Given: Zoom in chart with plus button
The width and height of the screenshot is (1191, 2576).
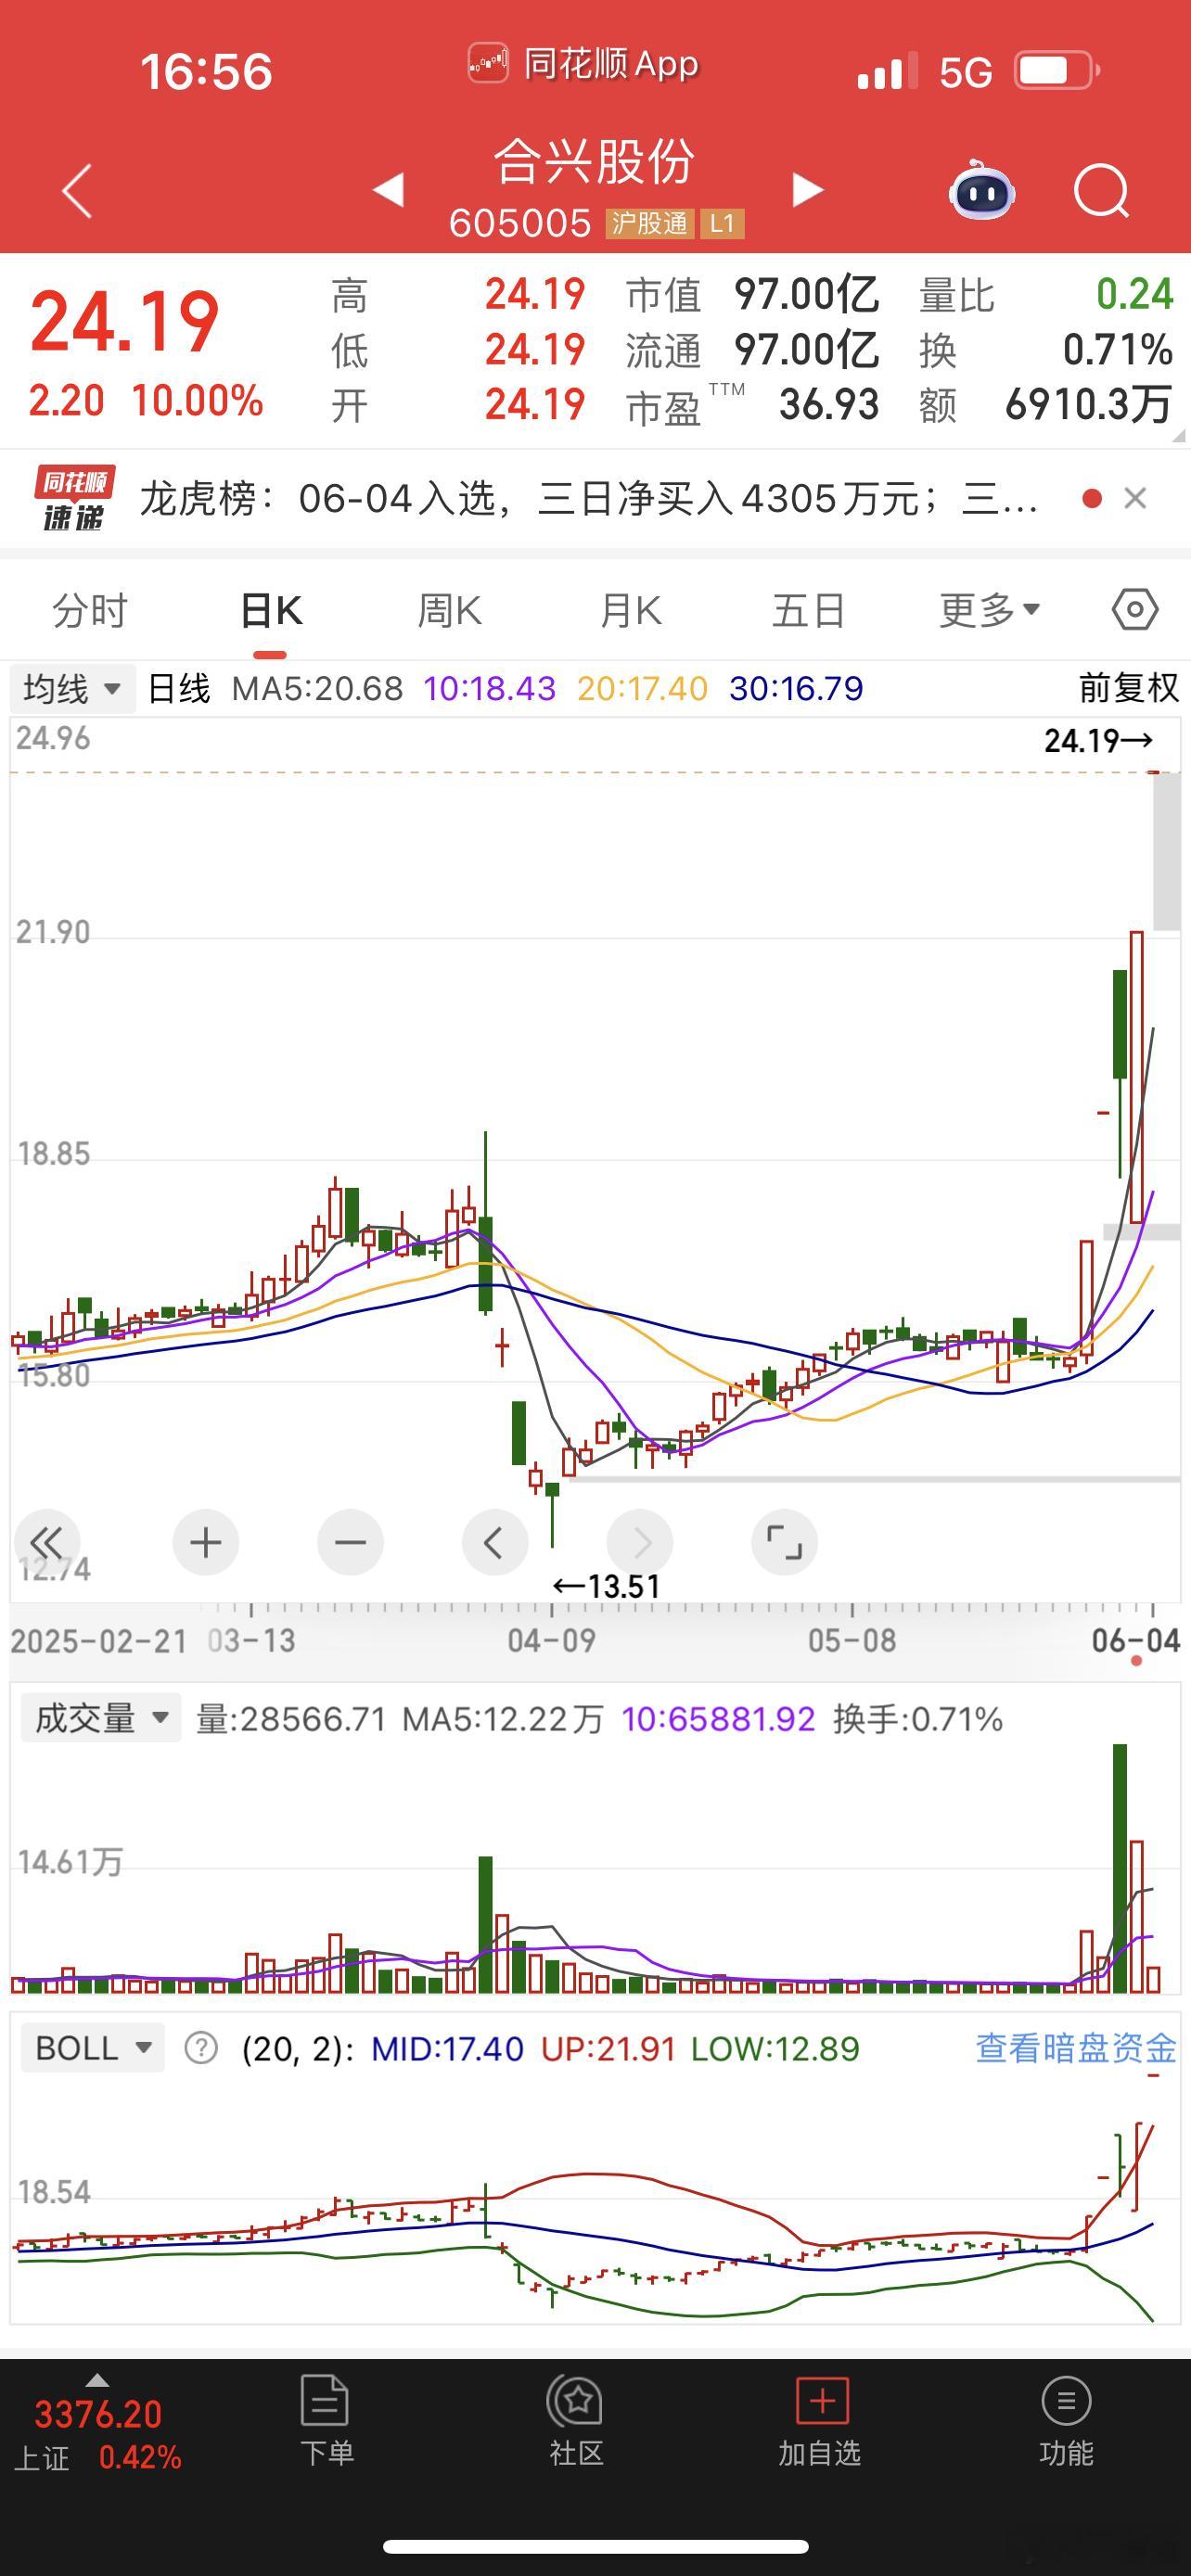Looking at the screenshot, I should [x=205, y=1542].
